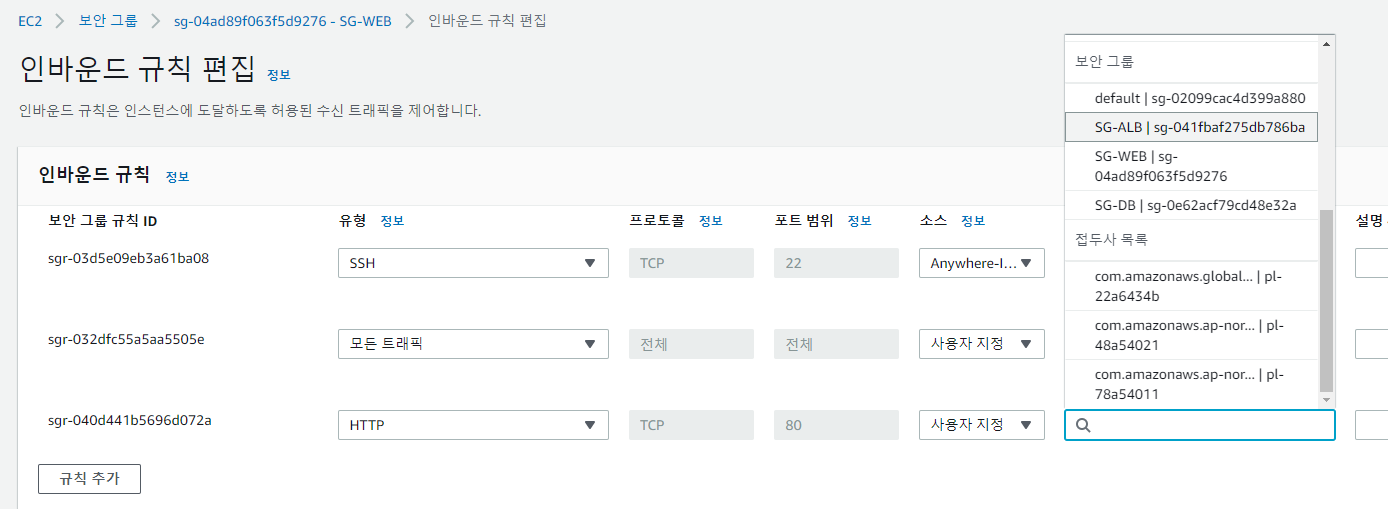Screen dimensions: 1388x509
Task: Select prefix list pl-22a6434b
Action: (1192, 286)
